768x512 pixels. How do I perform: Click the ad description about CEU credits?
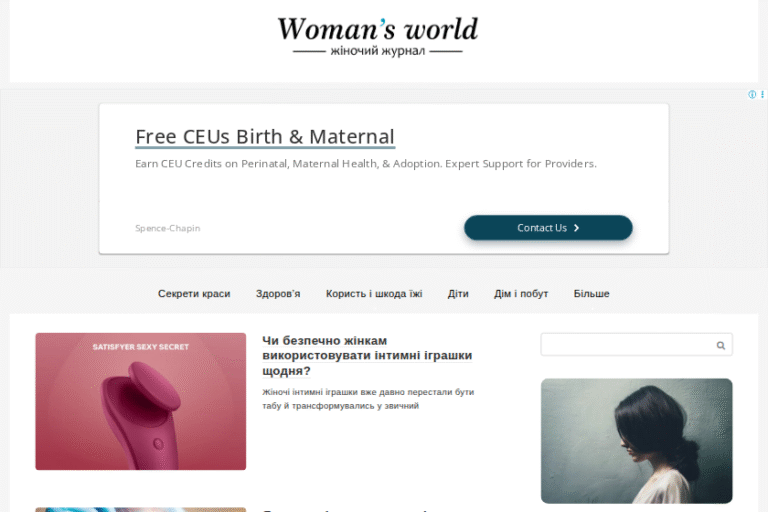pos(366,164)
